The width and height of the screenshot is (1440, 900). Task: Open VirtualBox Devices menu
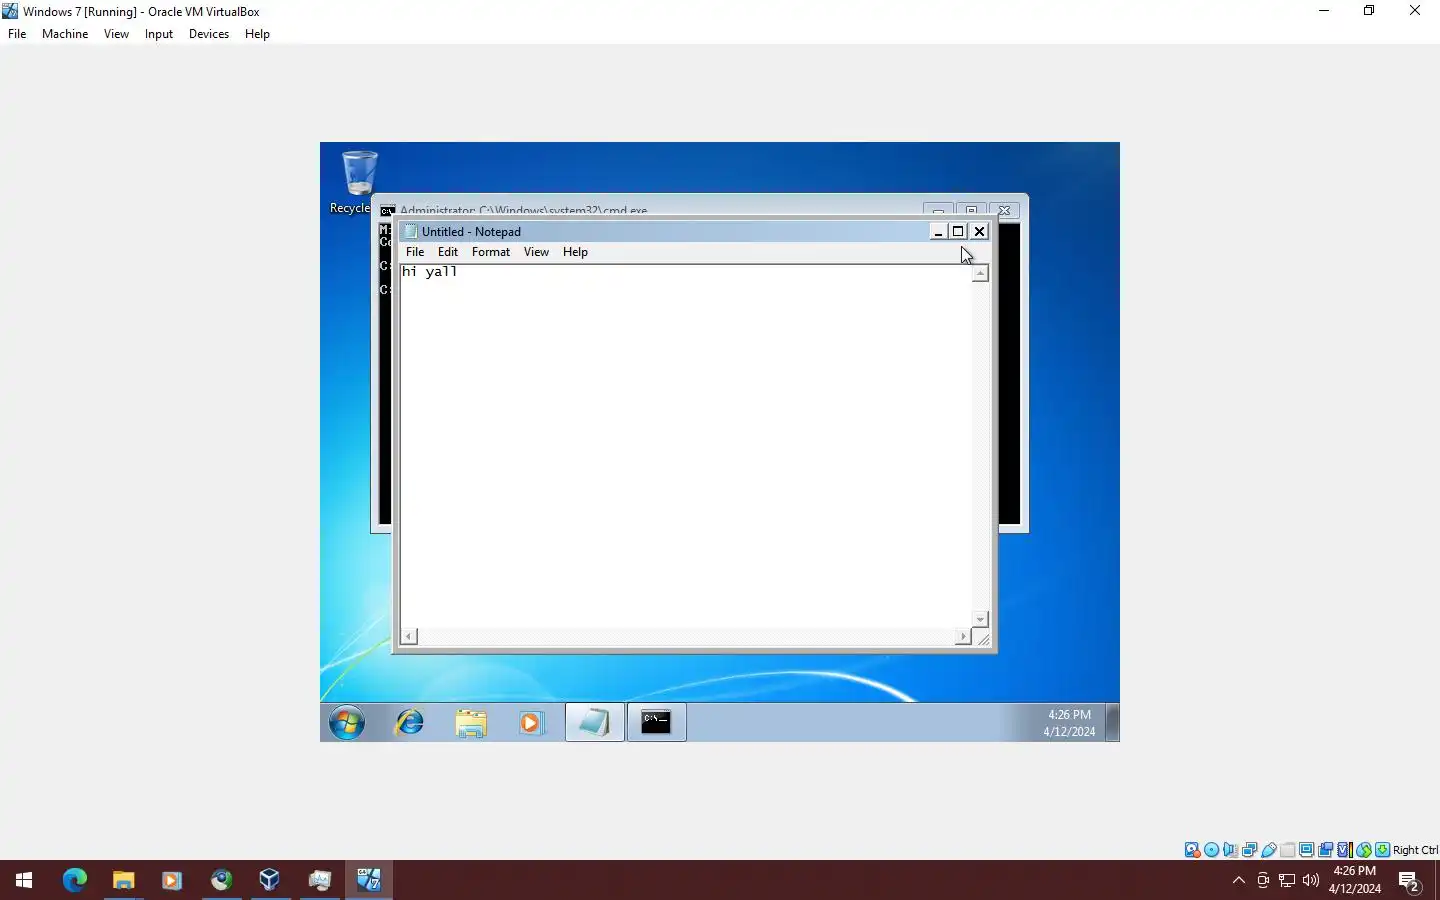209,34
